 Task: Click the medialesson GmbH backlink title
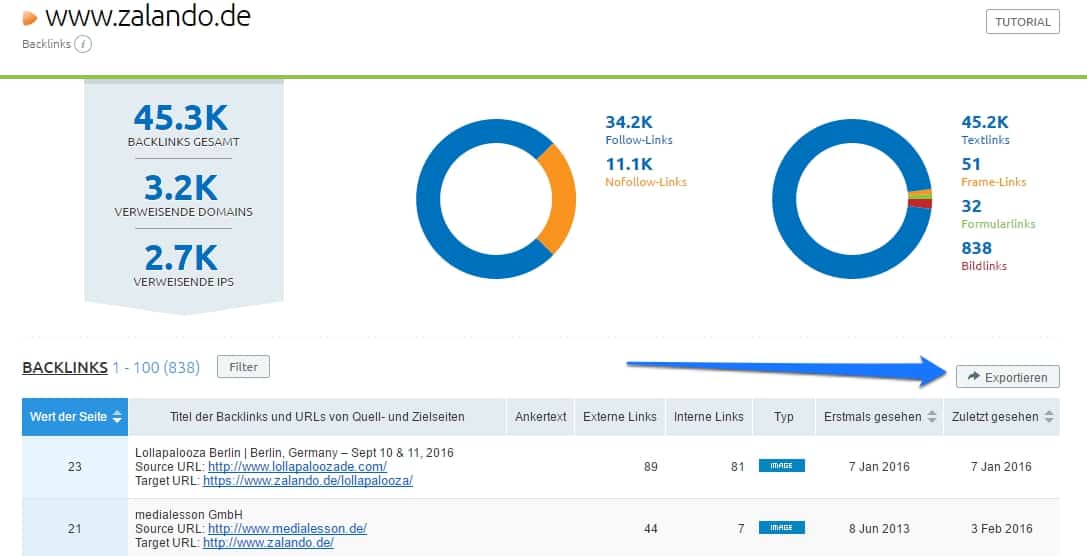(x=189, y=514)
